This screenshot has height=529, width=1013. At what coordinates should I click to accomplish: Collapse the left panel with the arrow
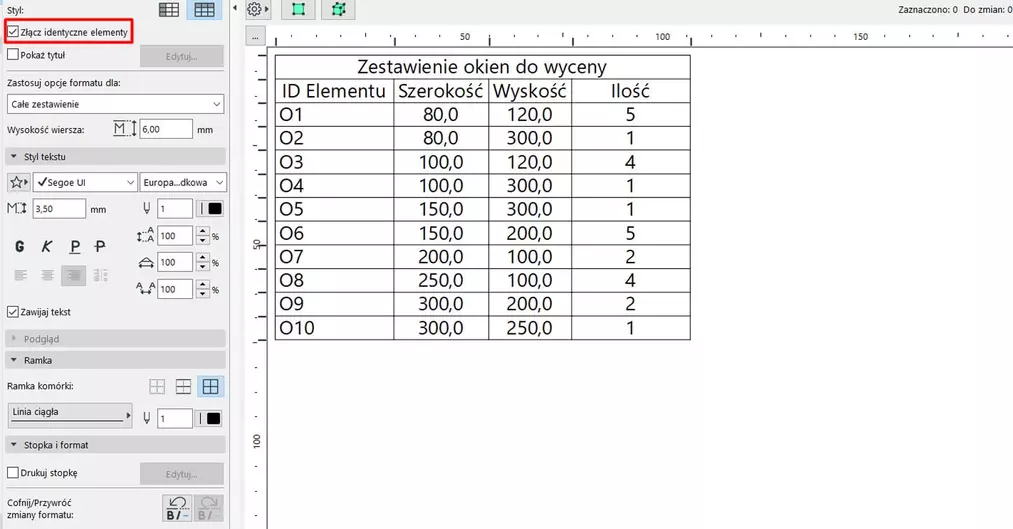click(x=235, y=8)
